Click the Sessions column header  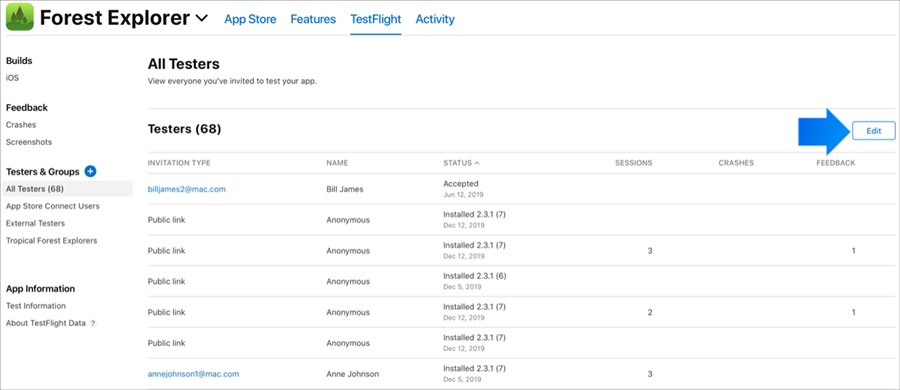click(x=634, y=163)
